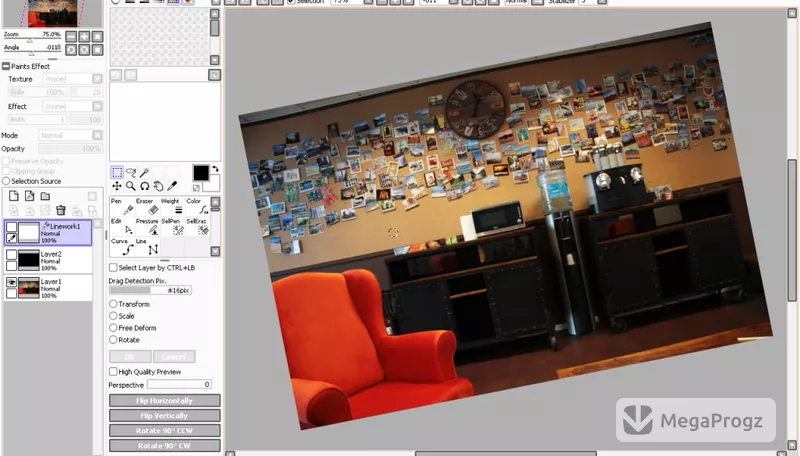
Task: Click the Perspective value field
Action: [x=179, y=384]
